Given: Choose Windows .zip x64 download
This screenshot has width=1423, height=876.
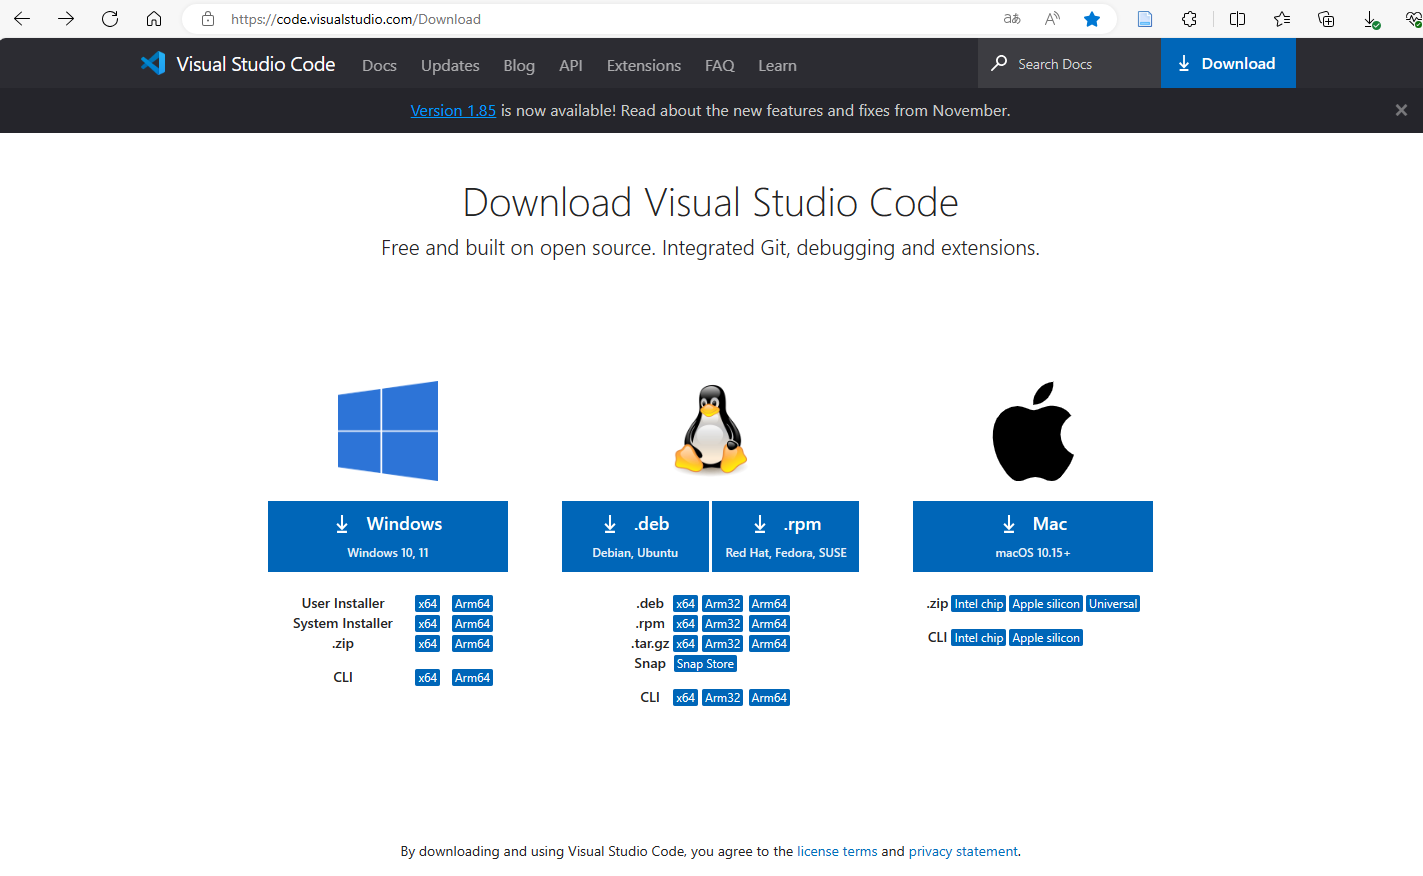Looking at the screenshot, I should (x=428, y=644).
